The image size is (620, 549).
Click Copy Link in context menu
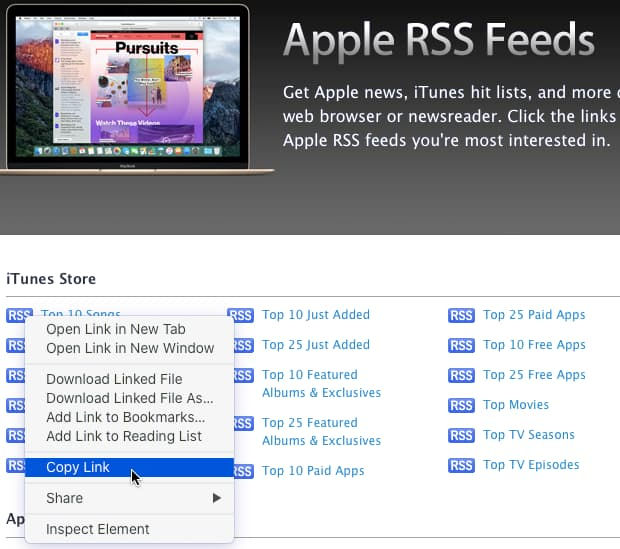pyautogui.click(x=129, y=468)
